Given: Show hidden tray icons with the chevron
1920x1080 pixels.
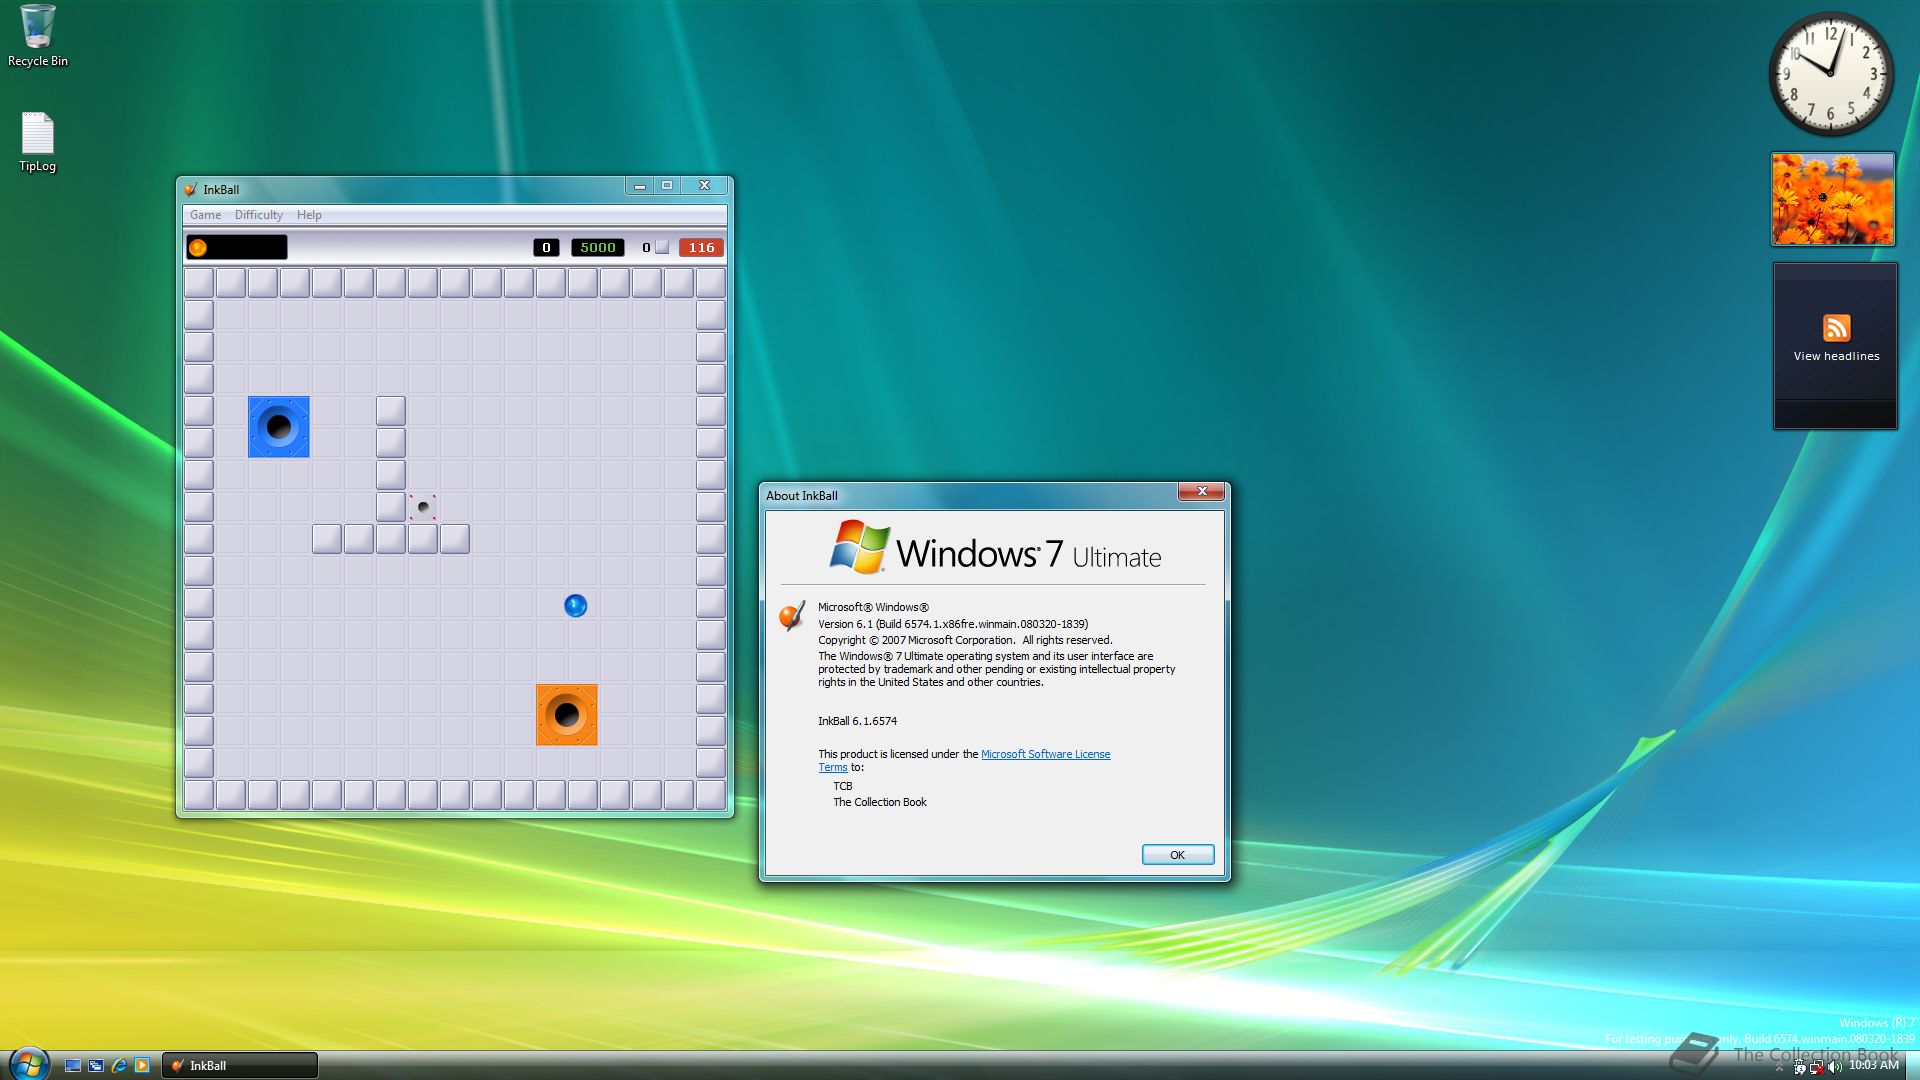Looking at the screenshot, I should [1779, 1068].
